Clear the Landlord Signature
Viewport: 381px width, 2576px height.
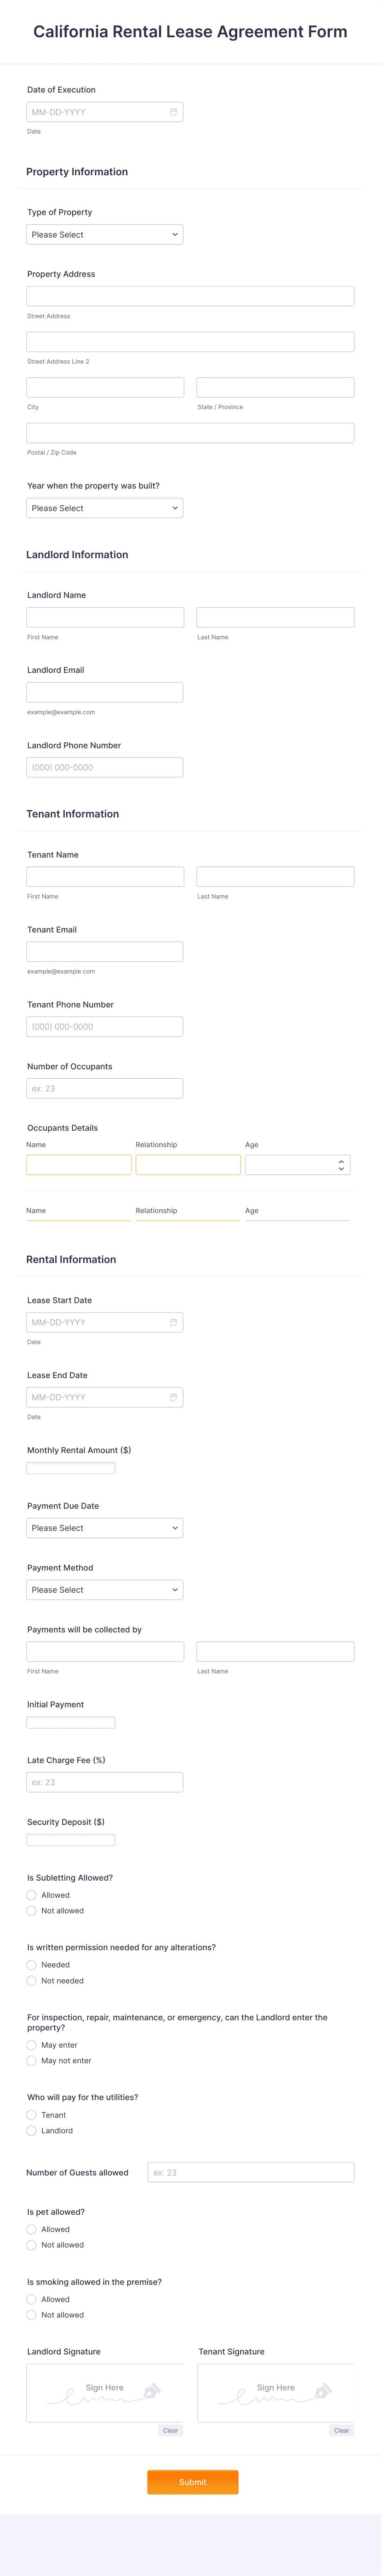(171, 2430)
